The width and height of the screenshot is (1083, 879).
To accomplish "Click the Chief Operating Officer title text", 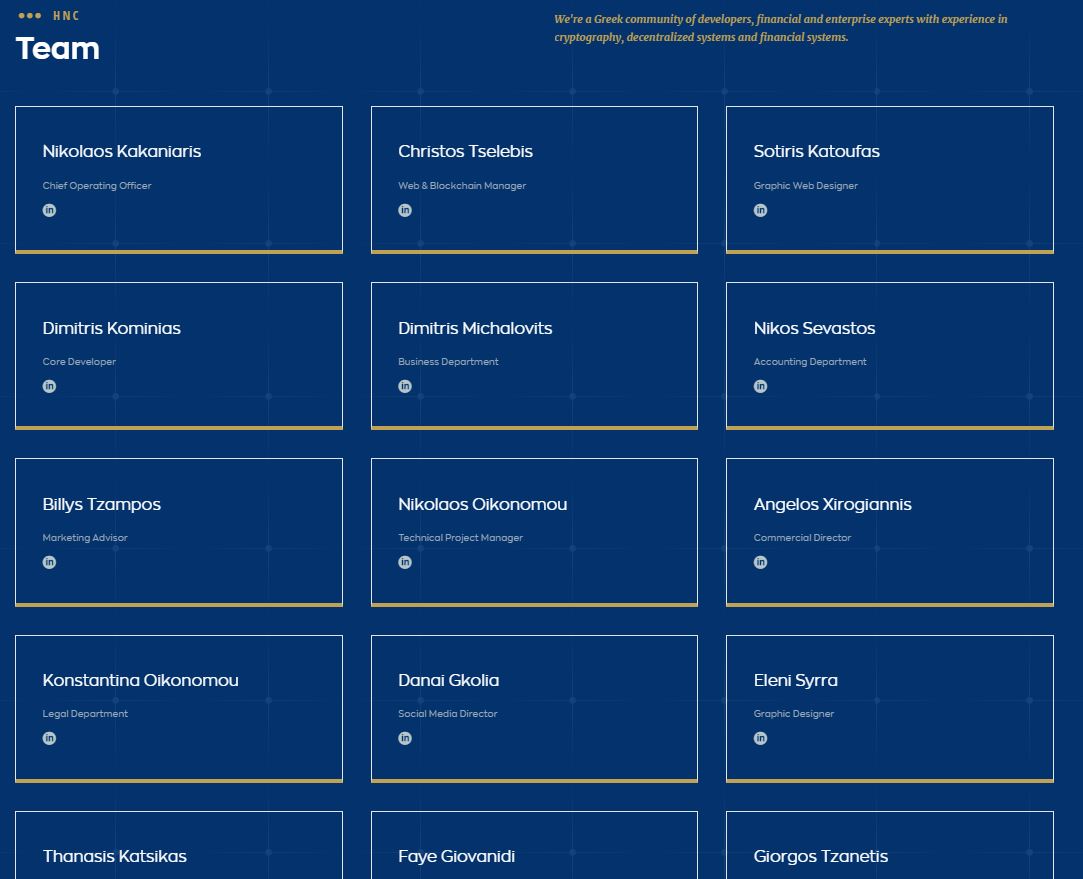I will coord(97,186).
